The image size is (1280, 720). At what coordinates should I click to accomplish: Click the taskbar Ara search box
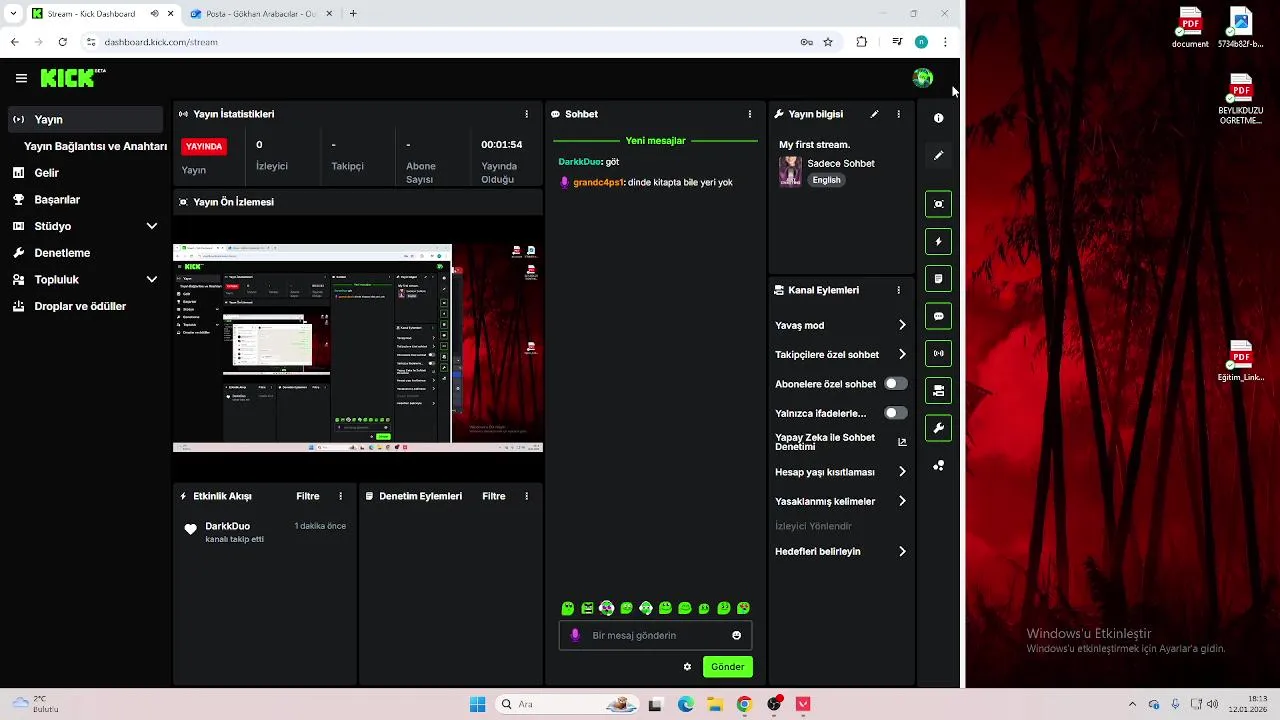tap(567, 704)
